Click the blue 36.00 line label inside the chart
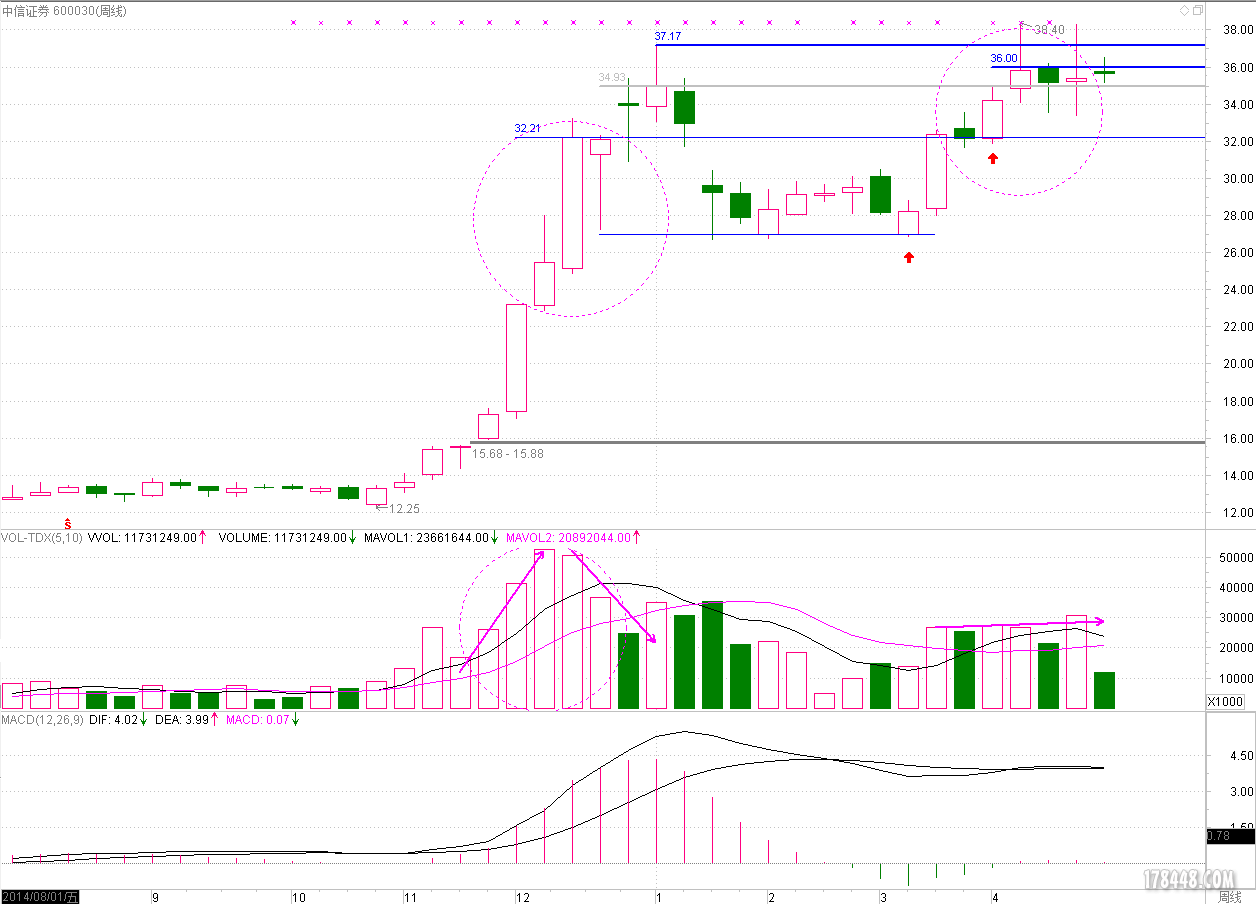 [1004, 59]
